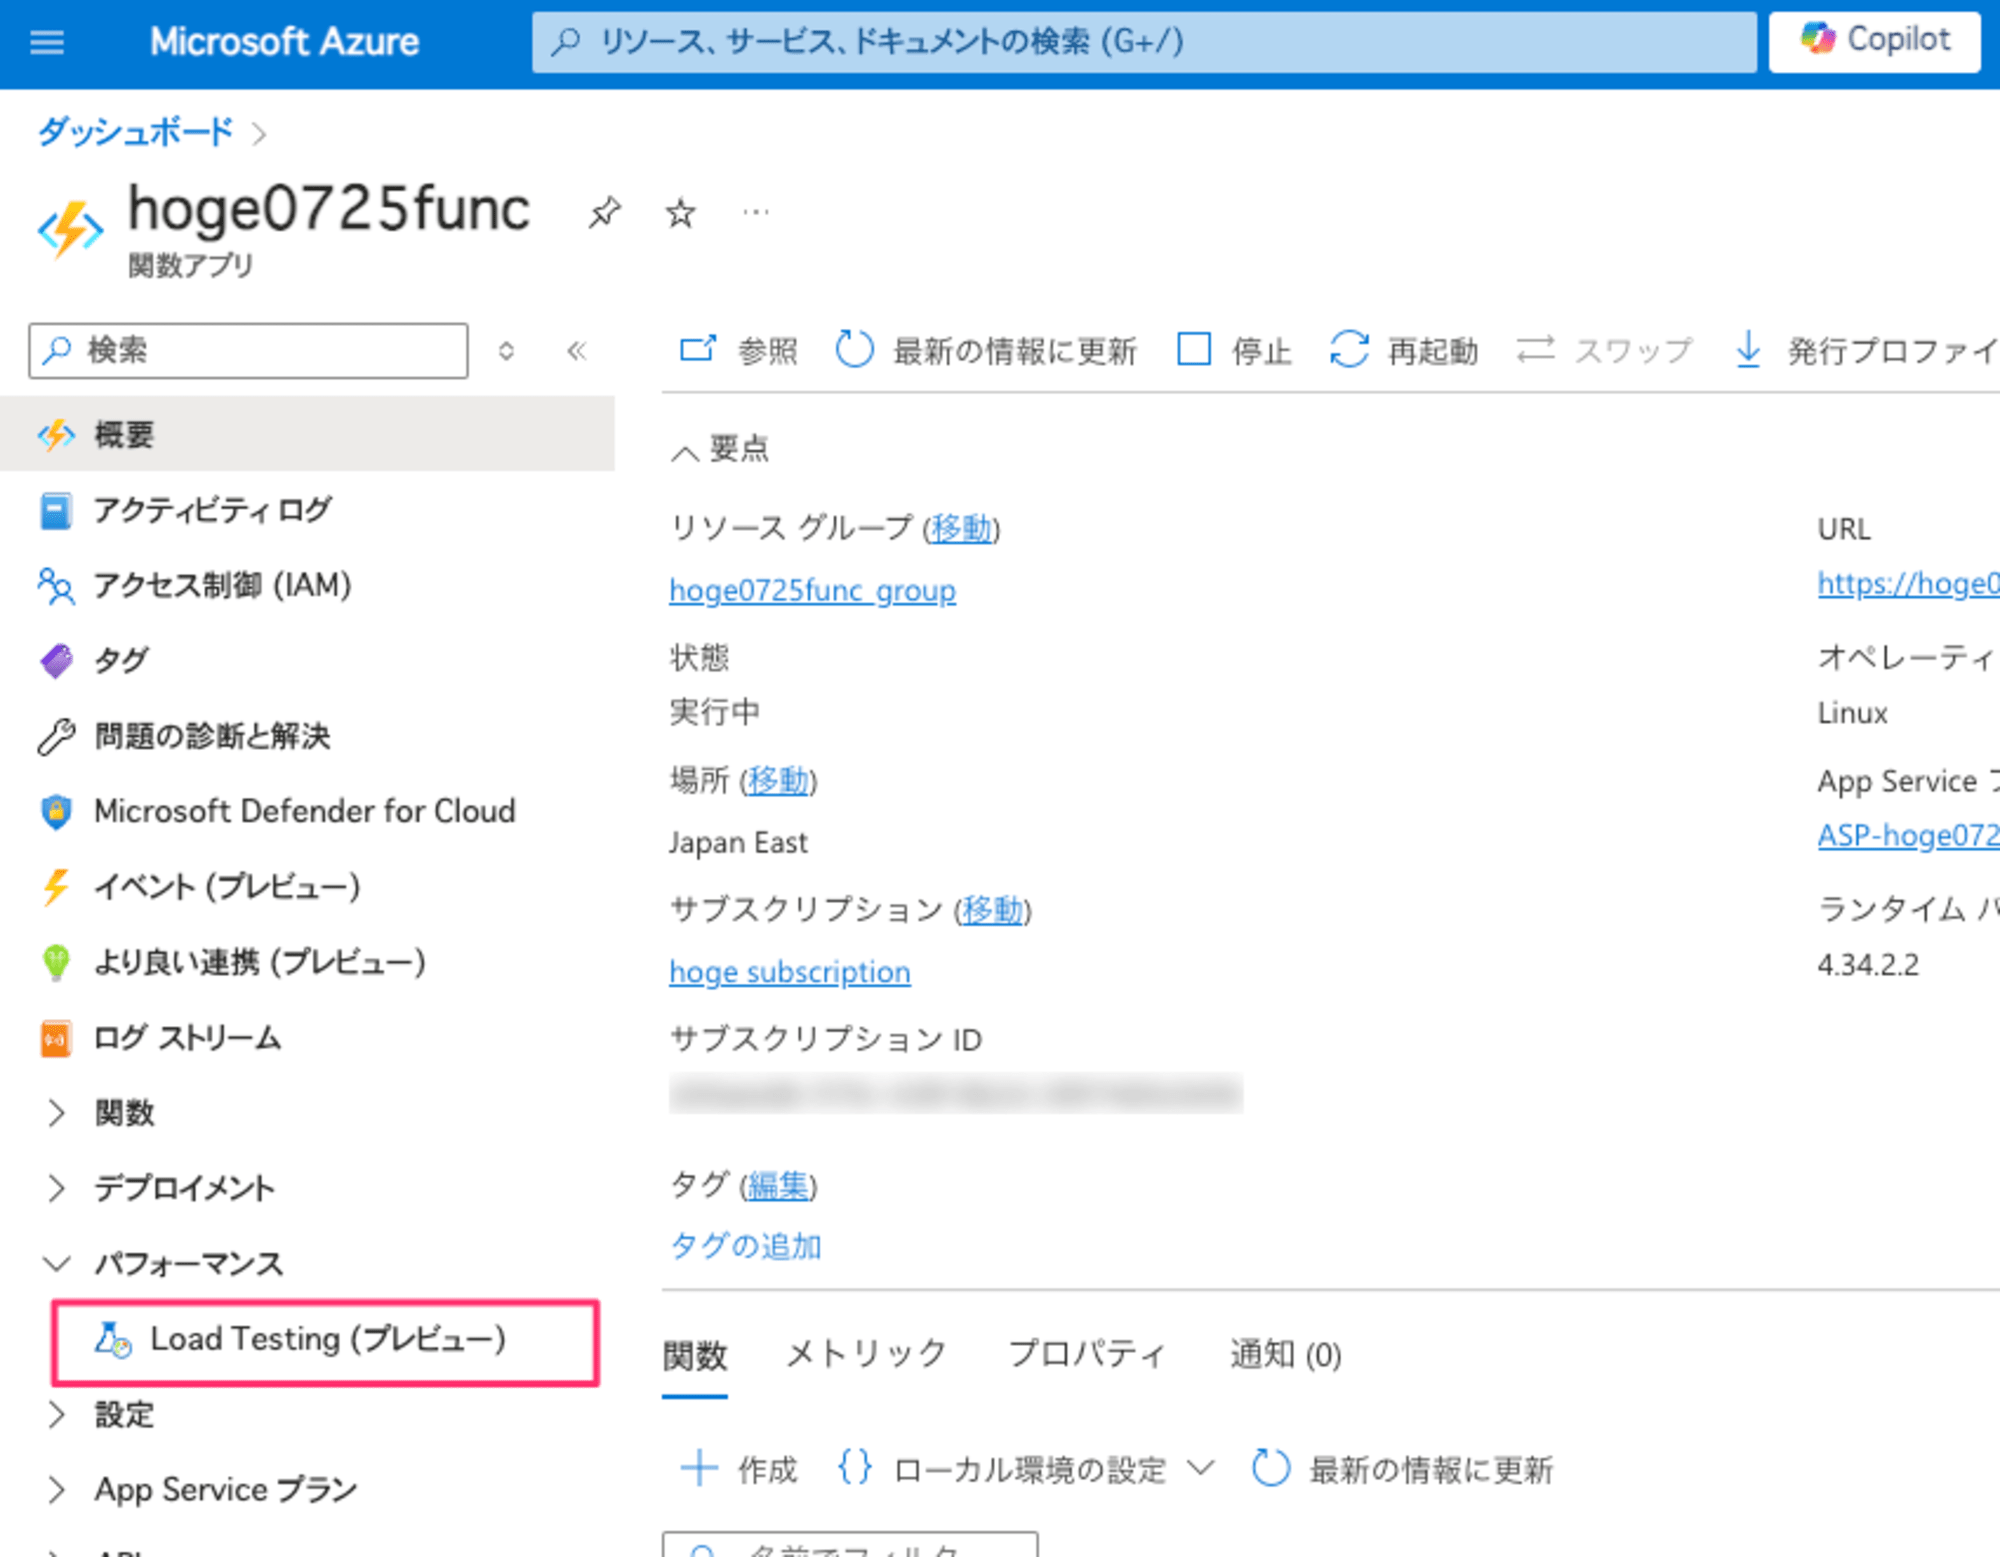
Task: Go to ダッシュボード breadcrumb
Action: coord(135,132)
